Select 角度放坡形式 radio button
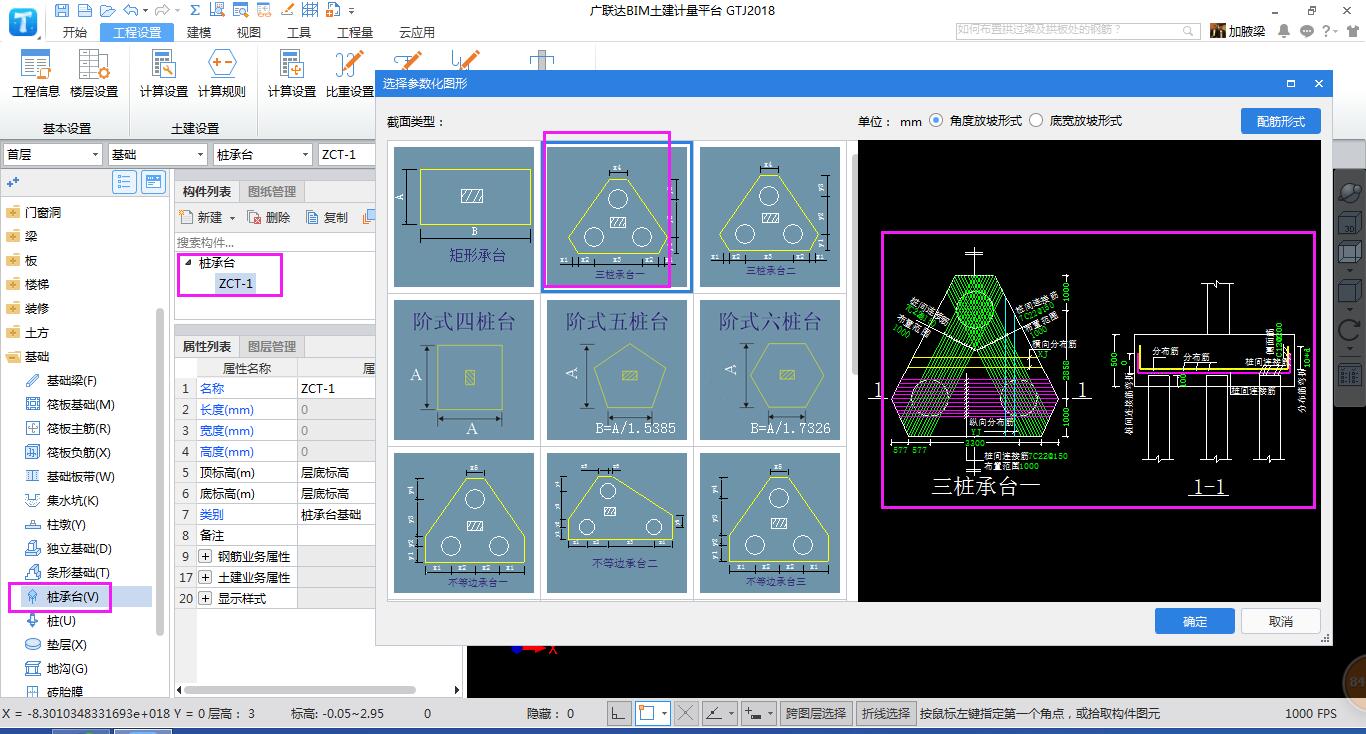1366x734 pixels. (x=936, y=121)
